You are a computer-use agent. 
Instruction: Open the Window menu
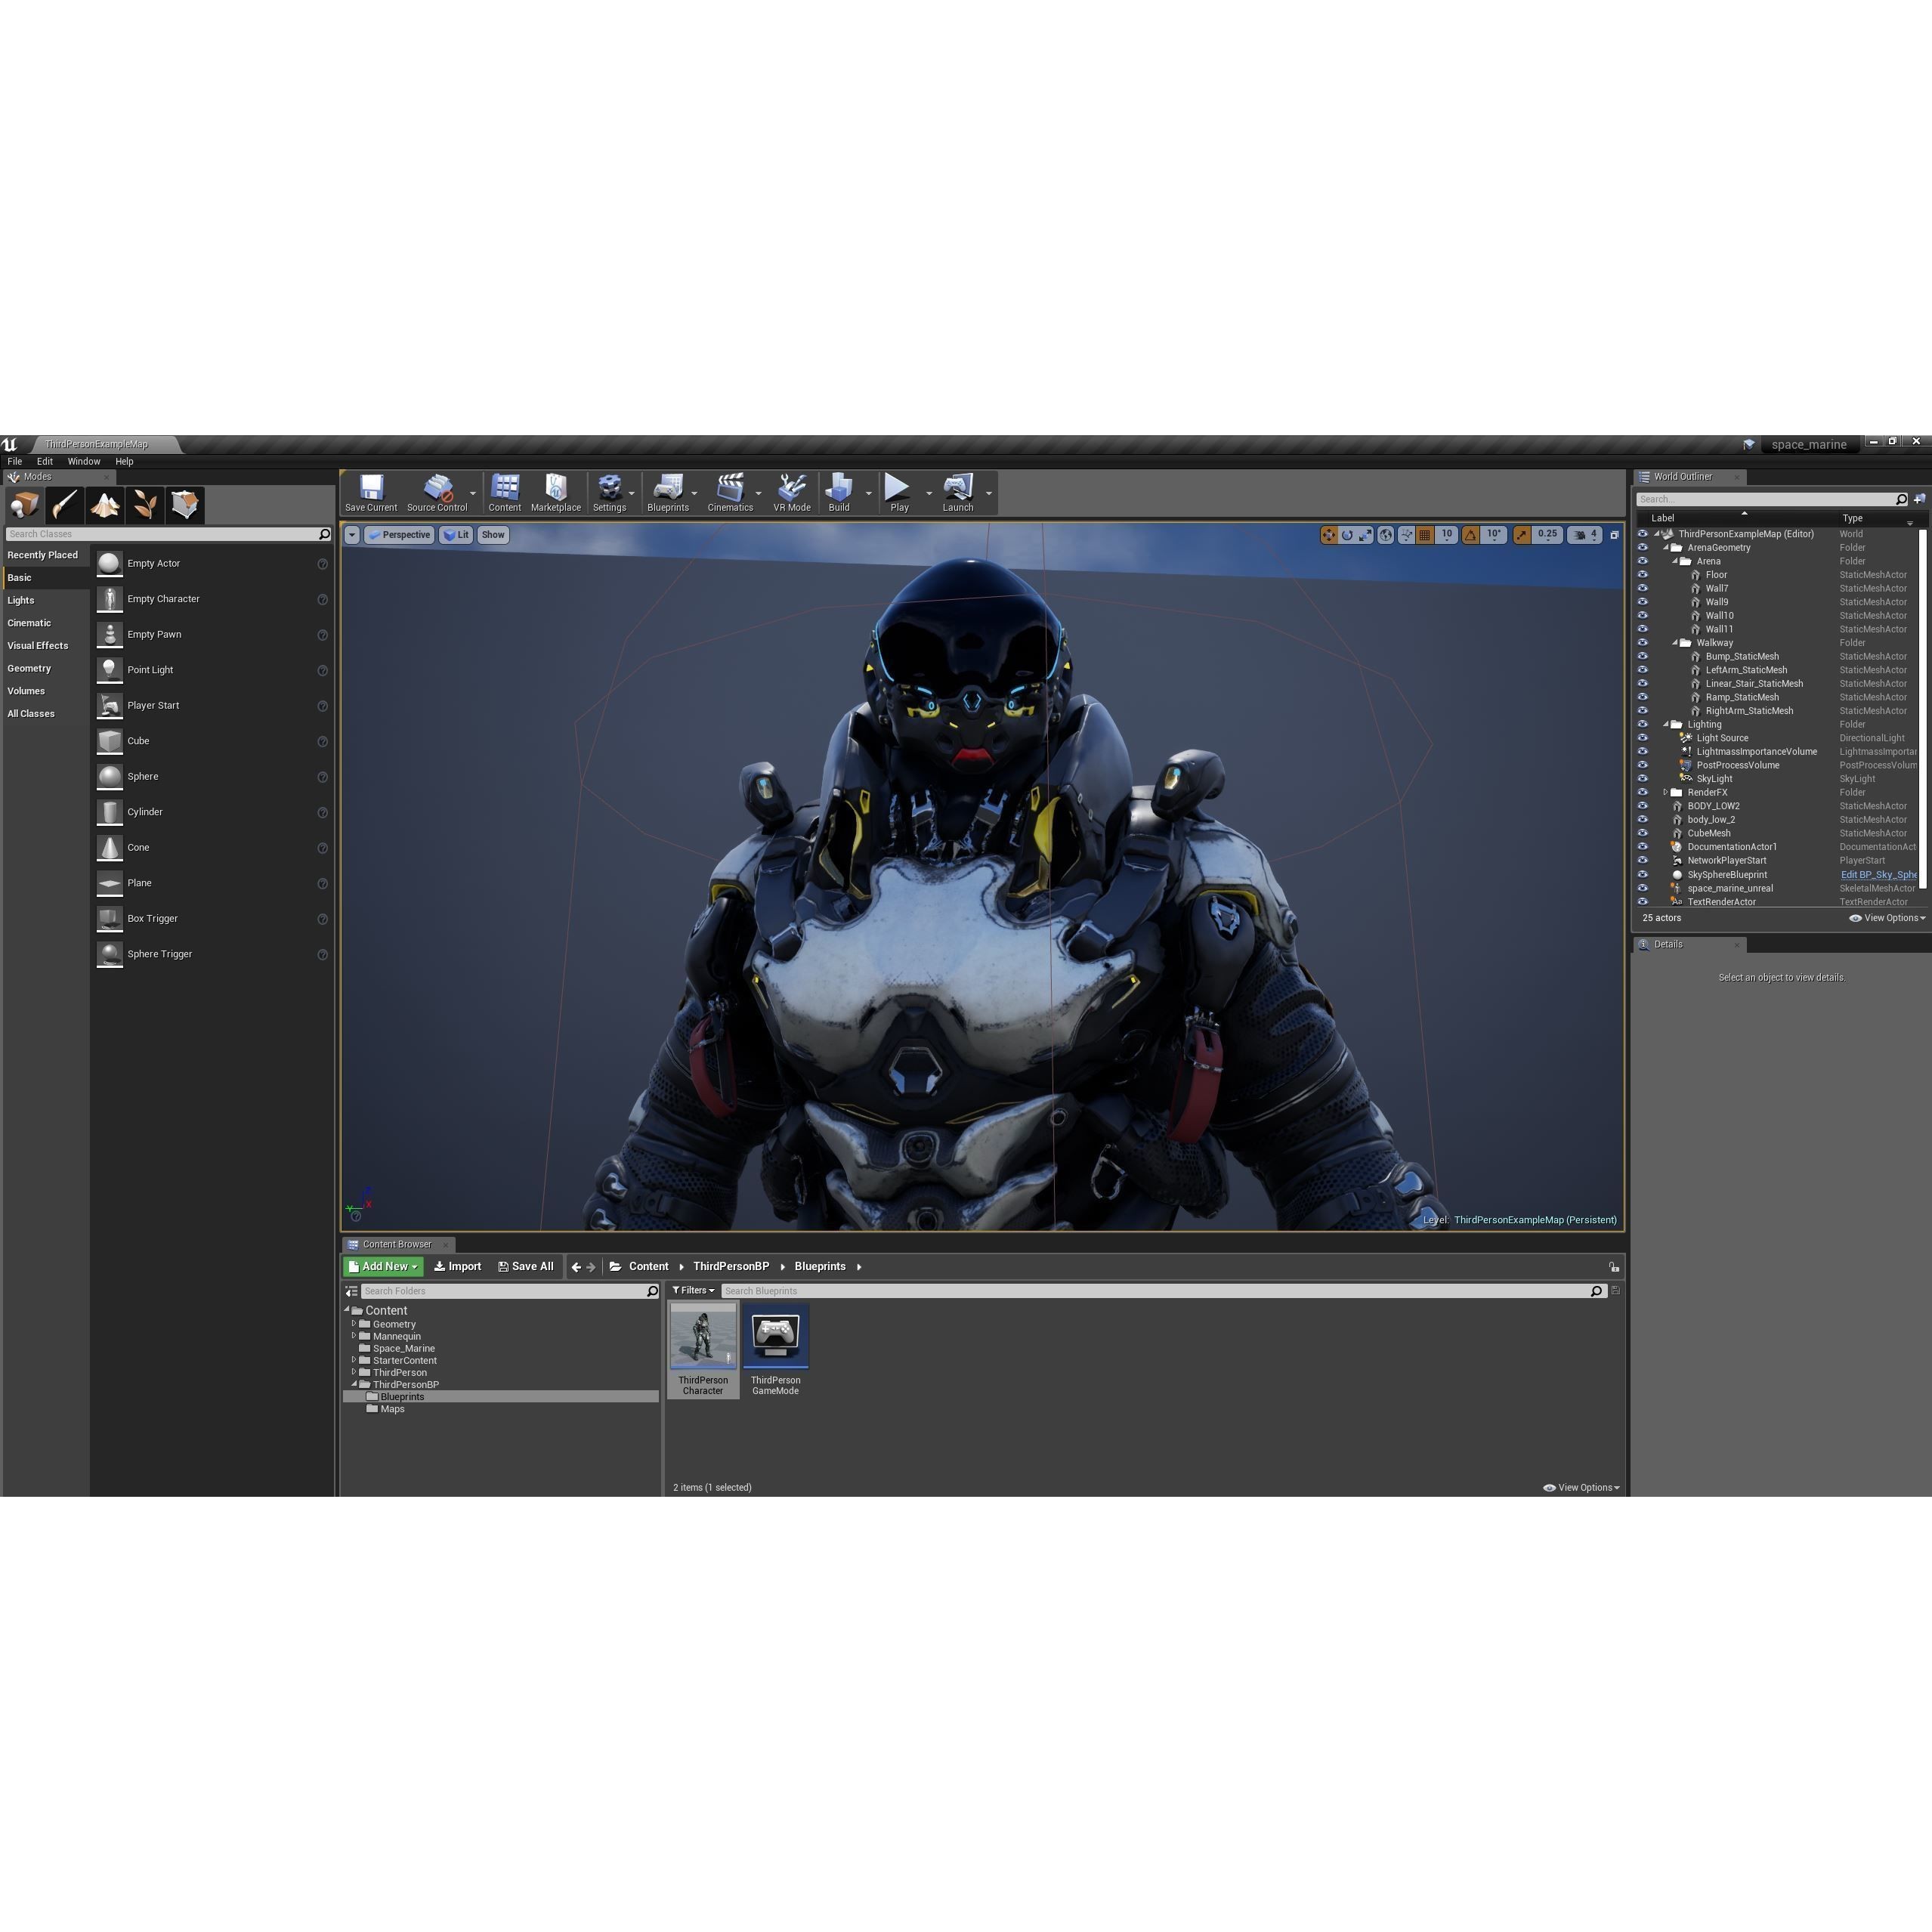coord(84,461)
